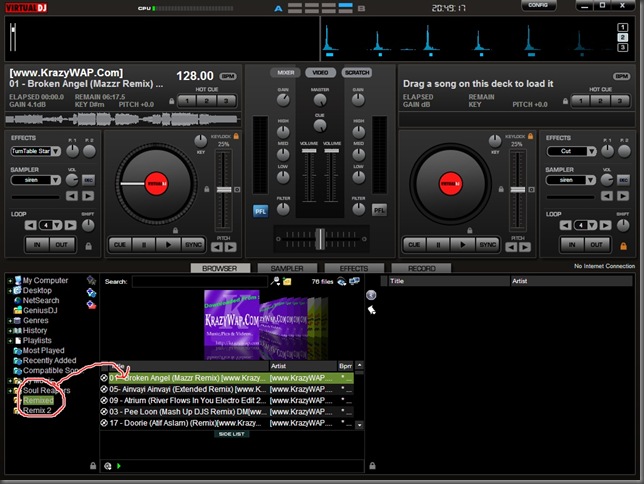Click the crossfader slider
The height and width of the screenshot is (484, 644).
pos(320,239)
